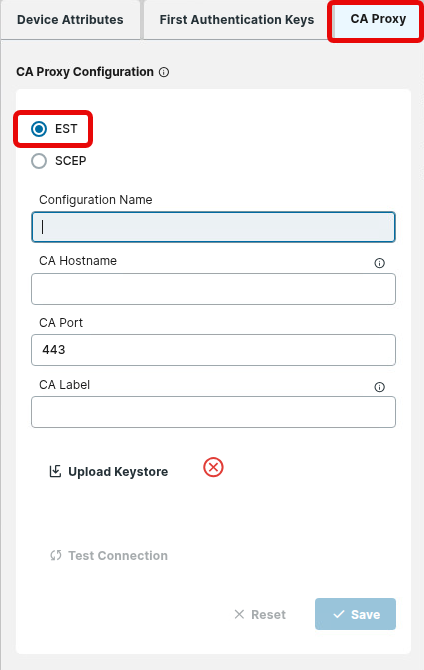Switch to the Device Attributes tab

[70, 20]
